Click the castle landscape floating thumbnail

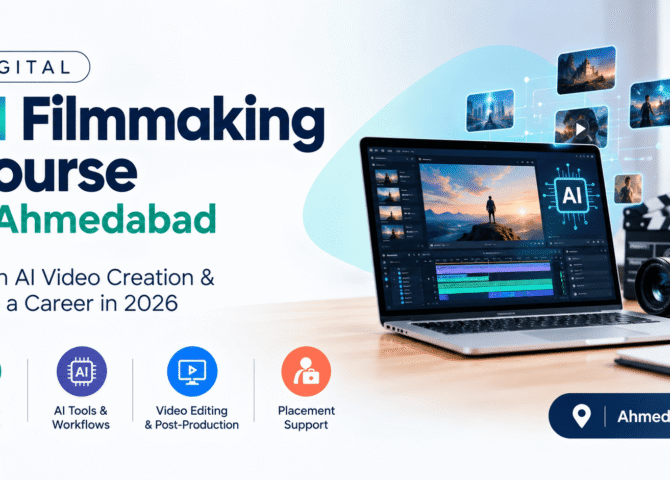(x=586, y=70)
